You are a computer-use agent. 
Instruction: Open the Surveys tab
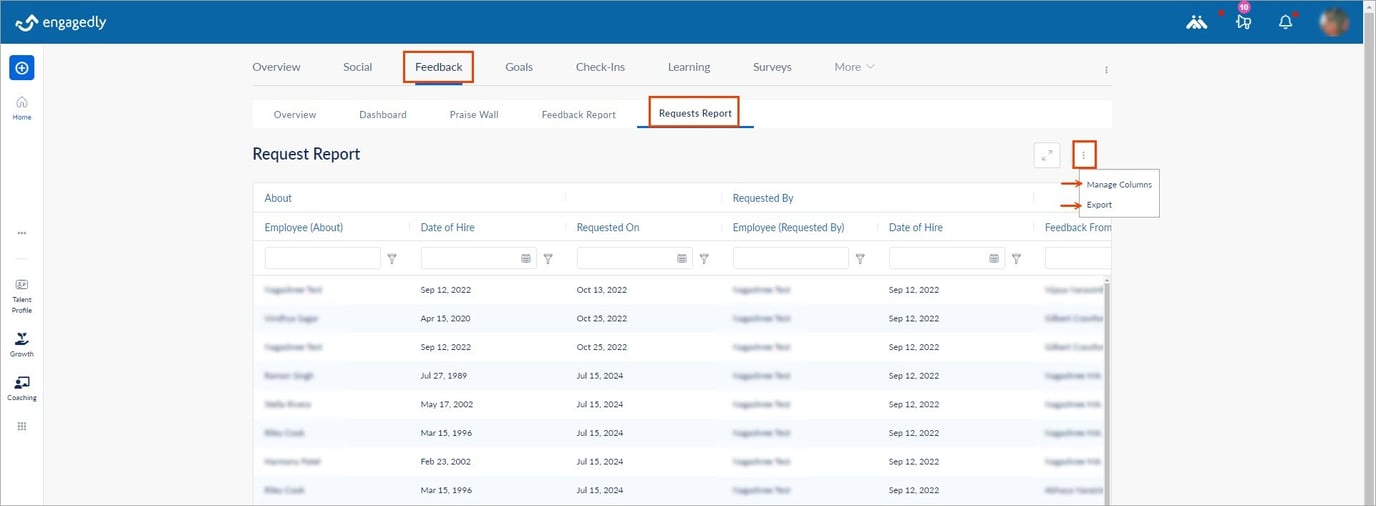pos(772,67)
